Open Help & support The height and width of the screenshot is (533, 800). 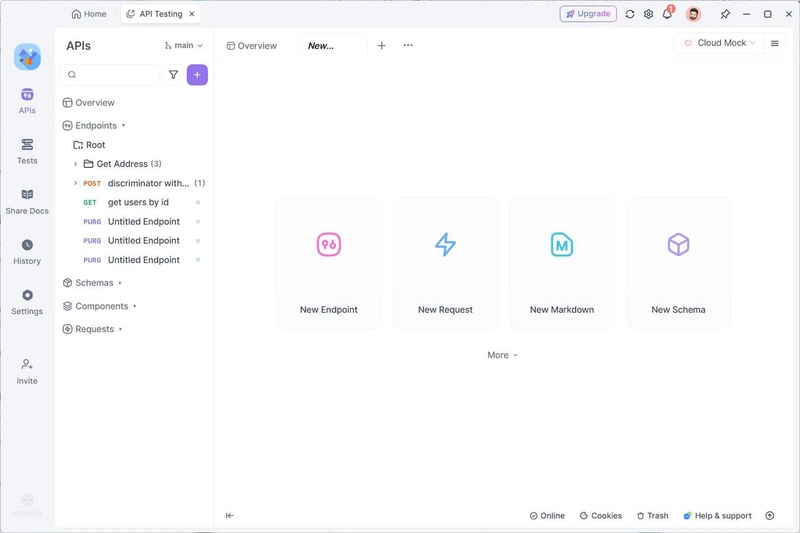pyautogui.click(x=717, y=516)
